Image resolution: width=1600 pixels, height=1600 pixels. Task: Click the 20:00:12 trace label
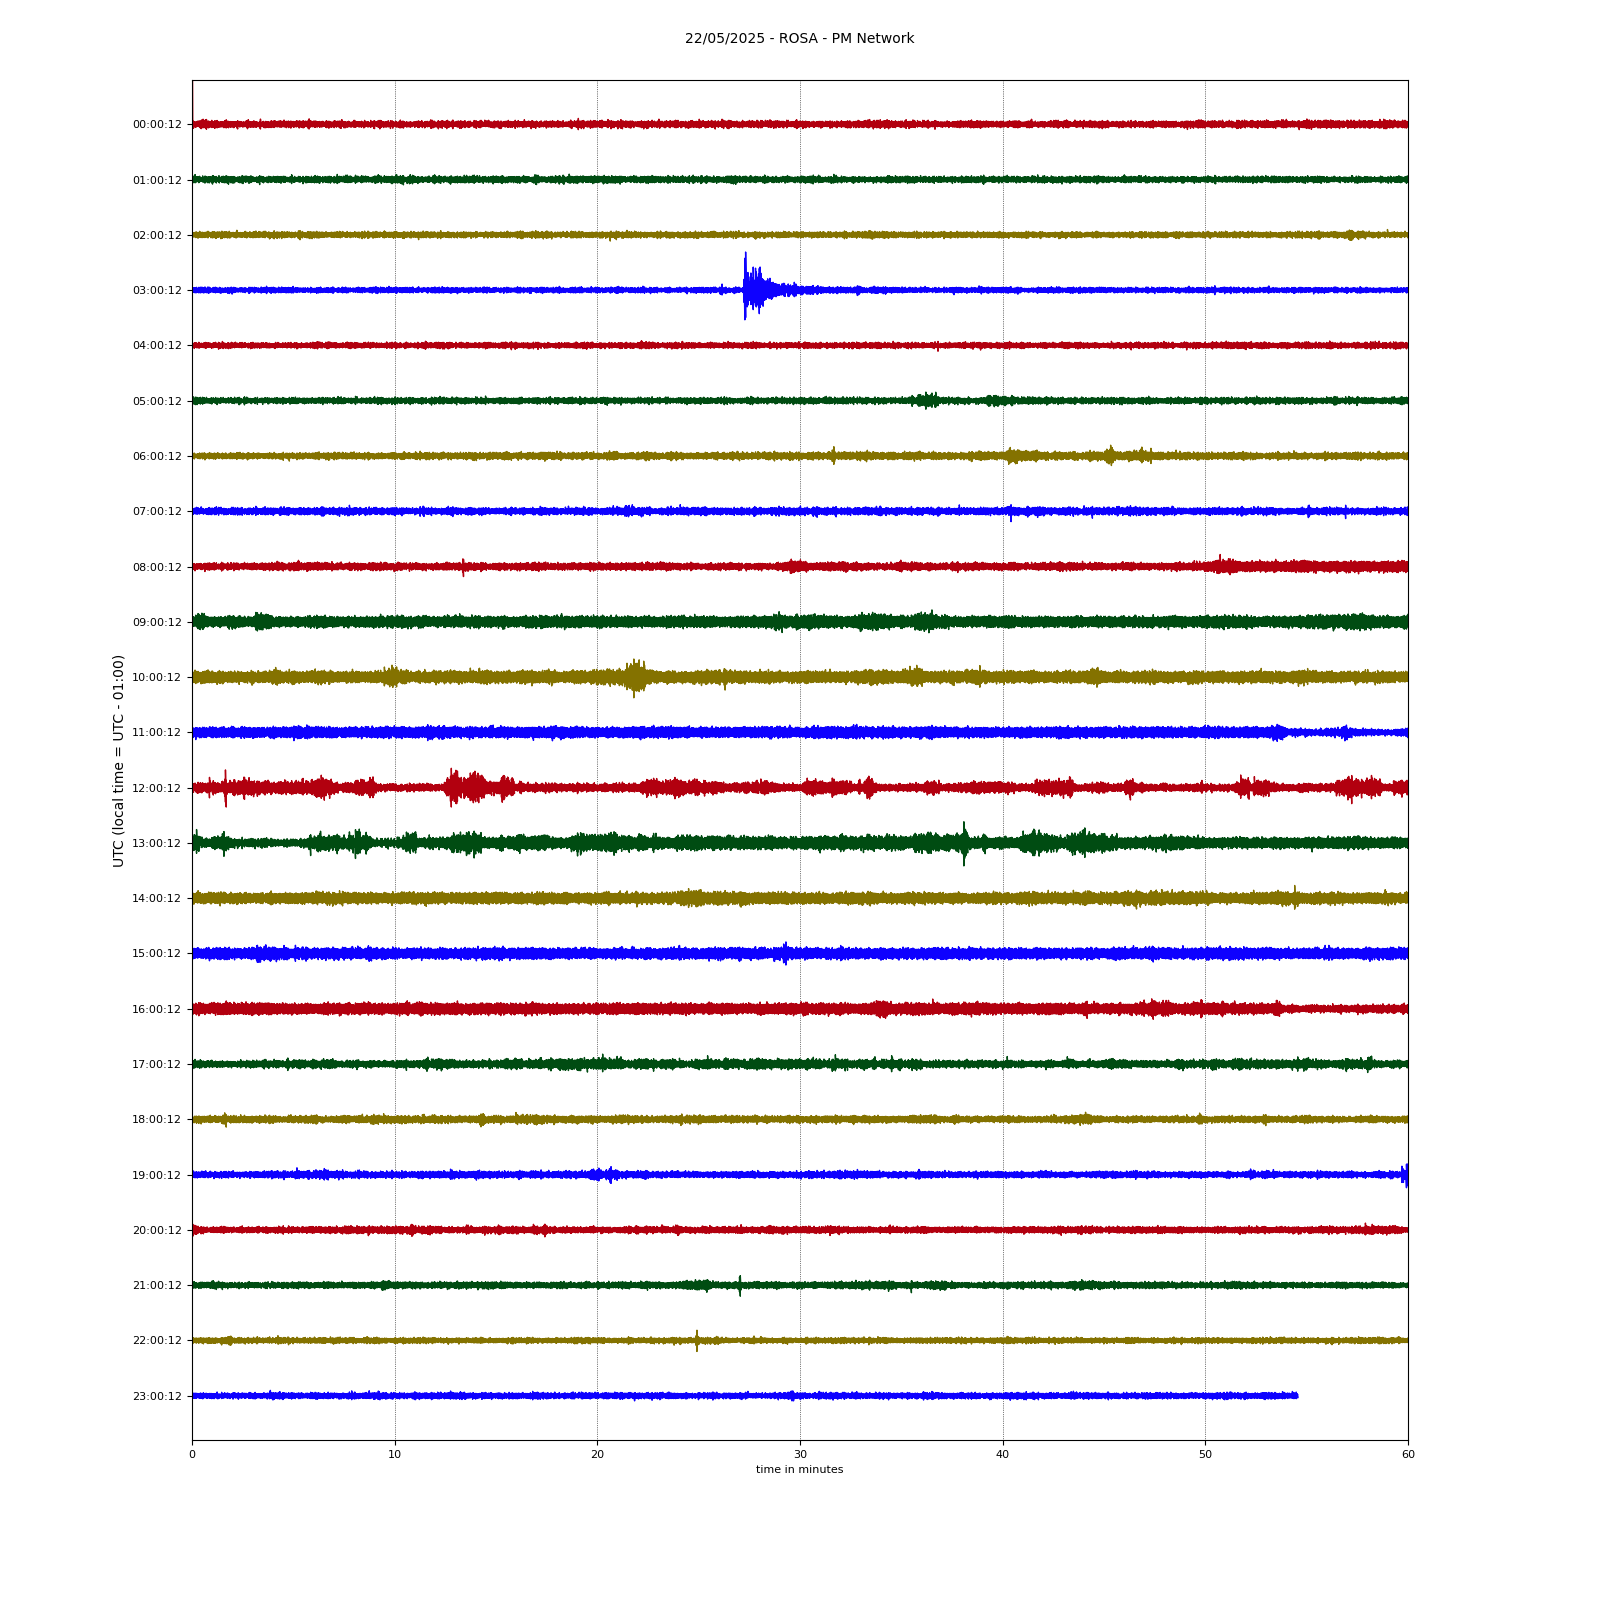tap(157, 1230)
